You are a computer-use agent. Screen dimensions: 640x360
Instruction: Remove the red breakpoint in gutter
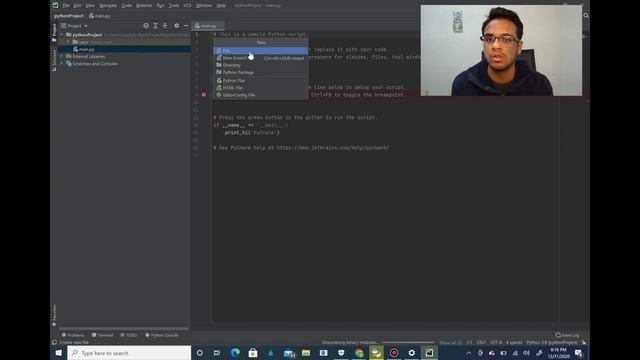click(204, 95)
